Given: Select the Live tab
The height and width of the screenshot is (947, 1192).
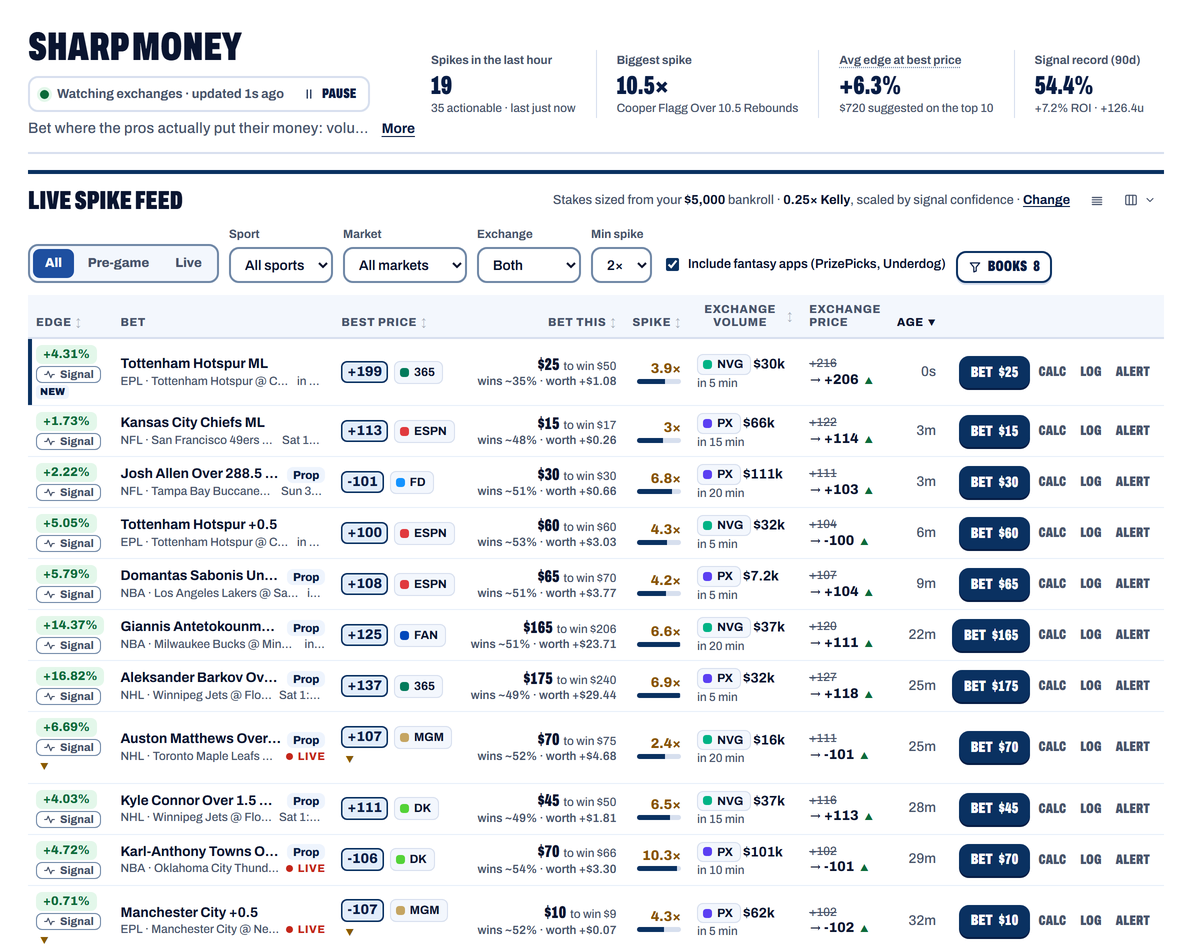Looking at the screenshot, I should coord(189,263).
